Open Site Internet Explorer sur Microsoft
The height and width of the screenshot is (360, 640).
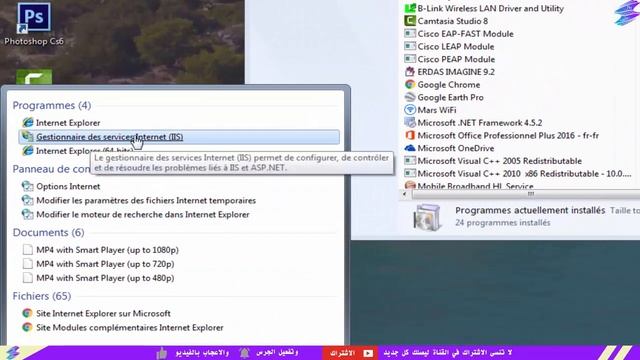(103, 313)
